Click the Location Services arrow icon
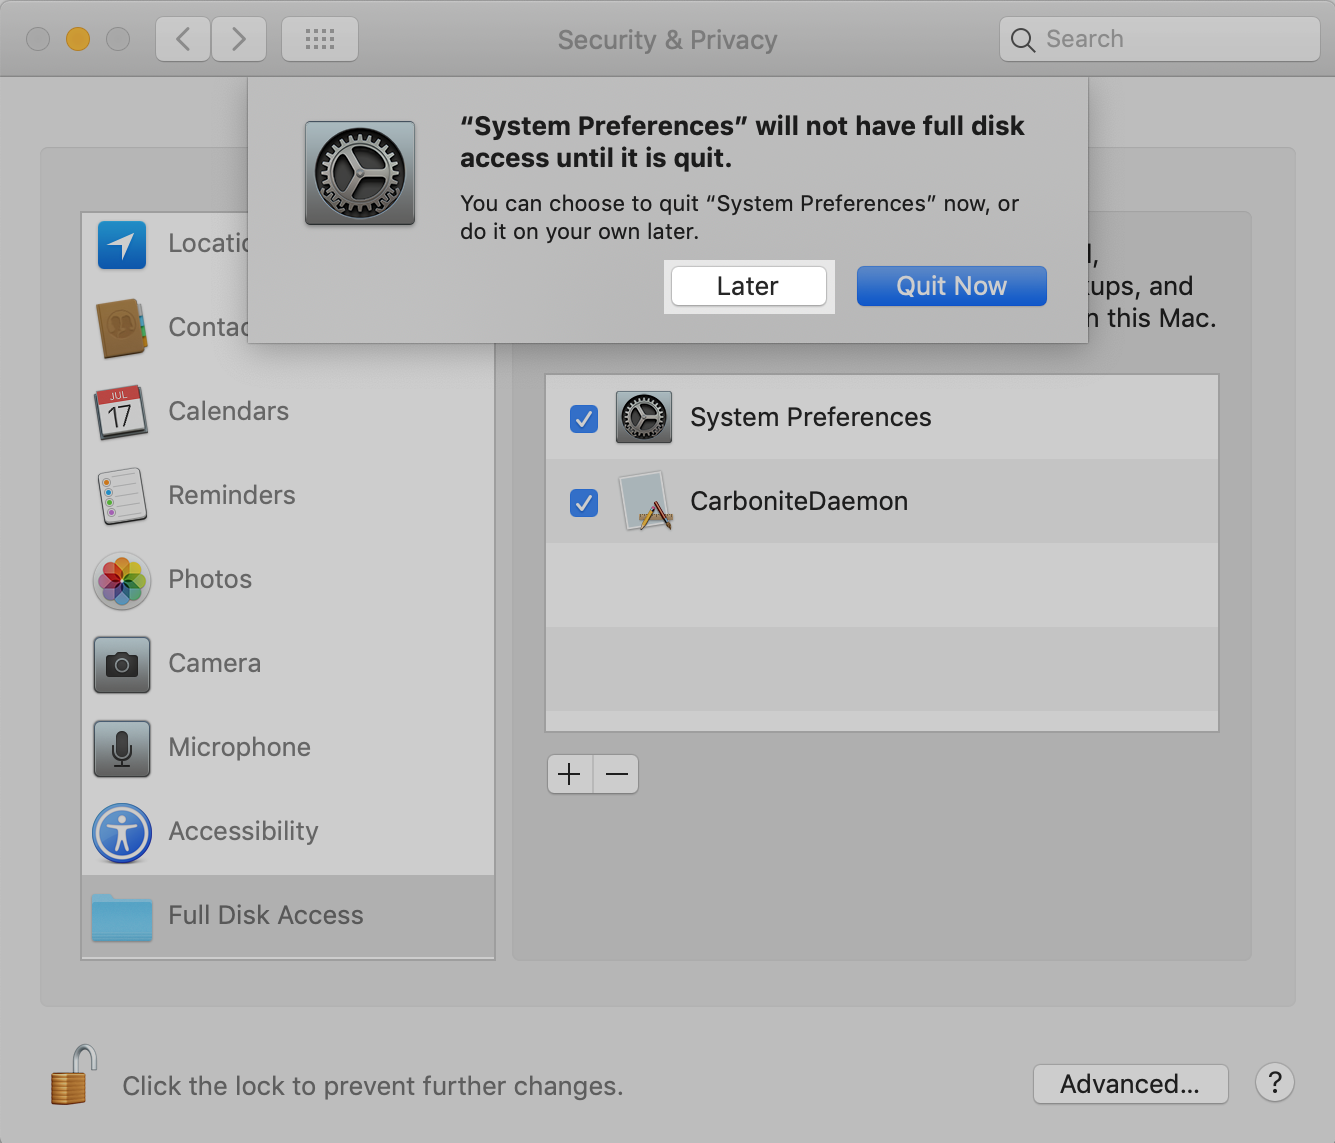Viewport: 1335px width, 1143px height. pyautogui.click(x=121, y=245)
